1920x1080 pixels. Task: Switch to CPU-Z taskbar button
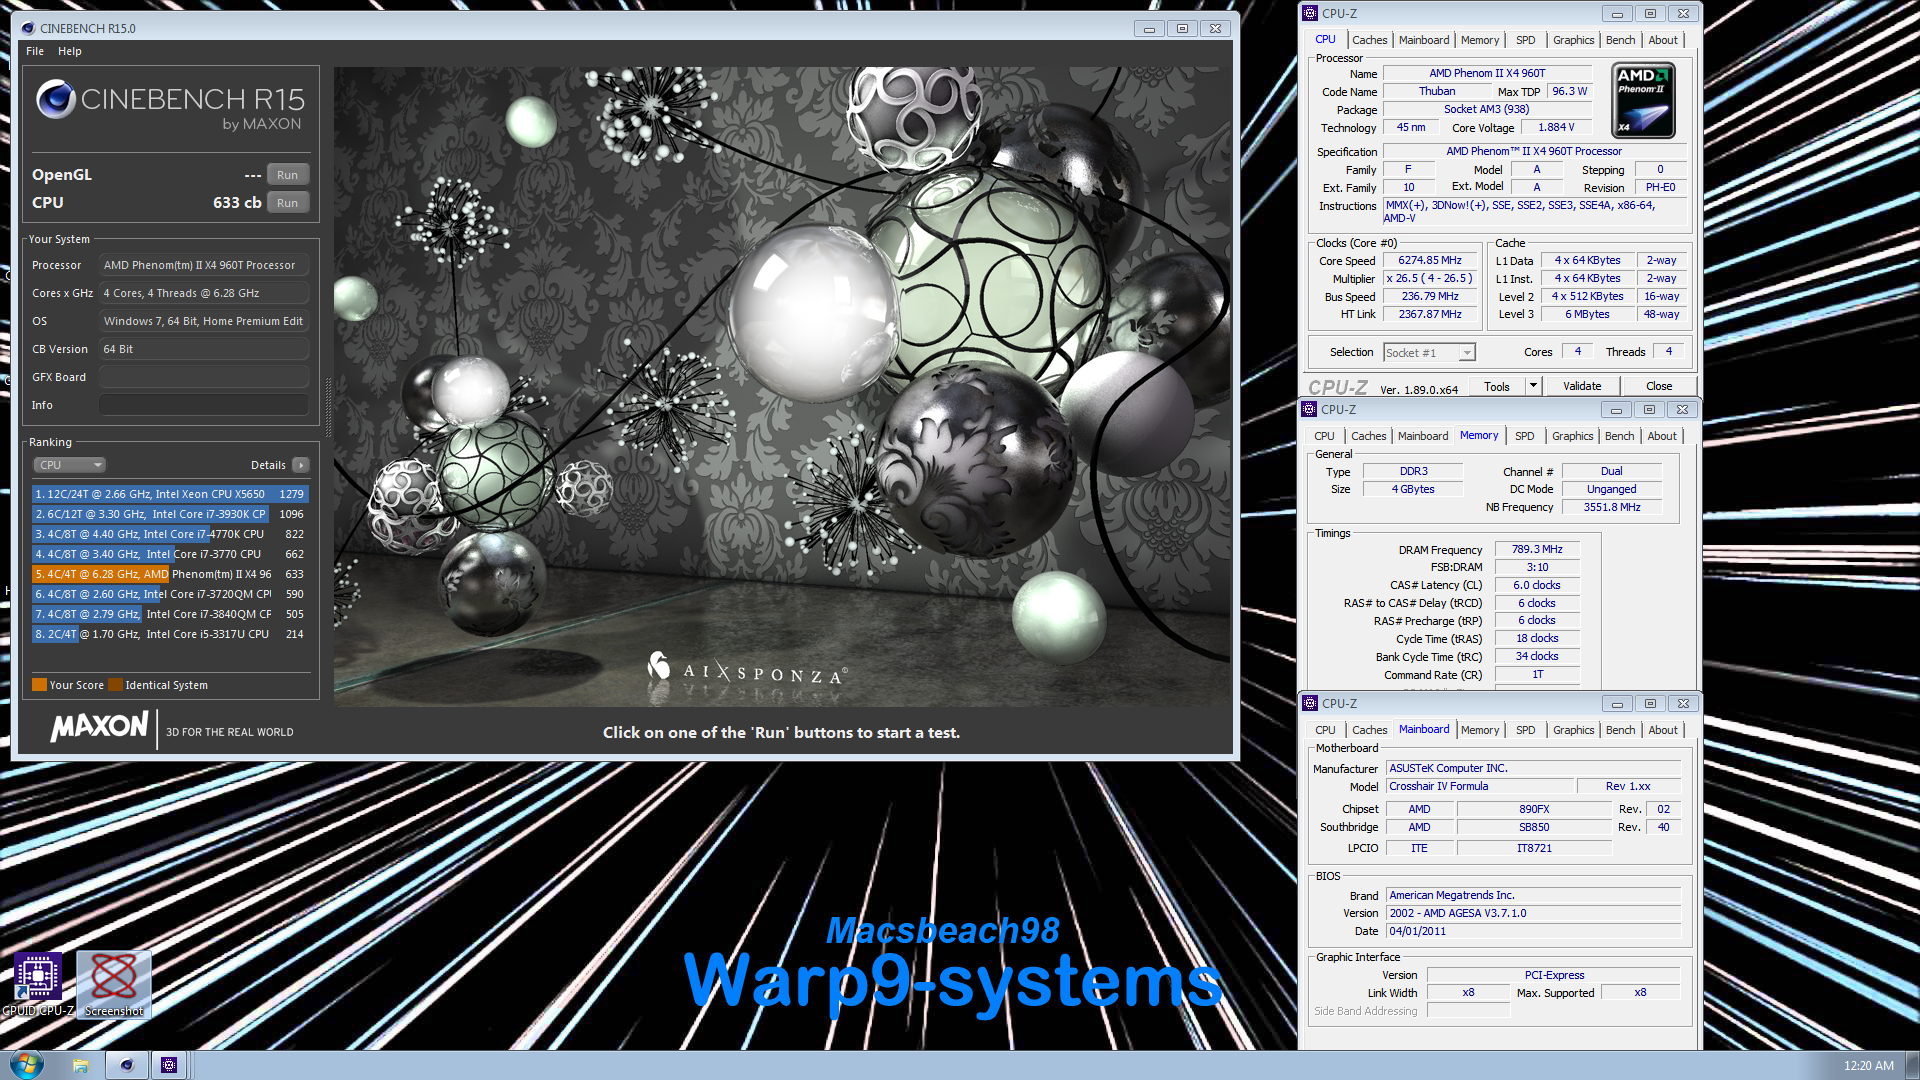(x=169, y=1065)
